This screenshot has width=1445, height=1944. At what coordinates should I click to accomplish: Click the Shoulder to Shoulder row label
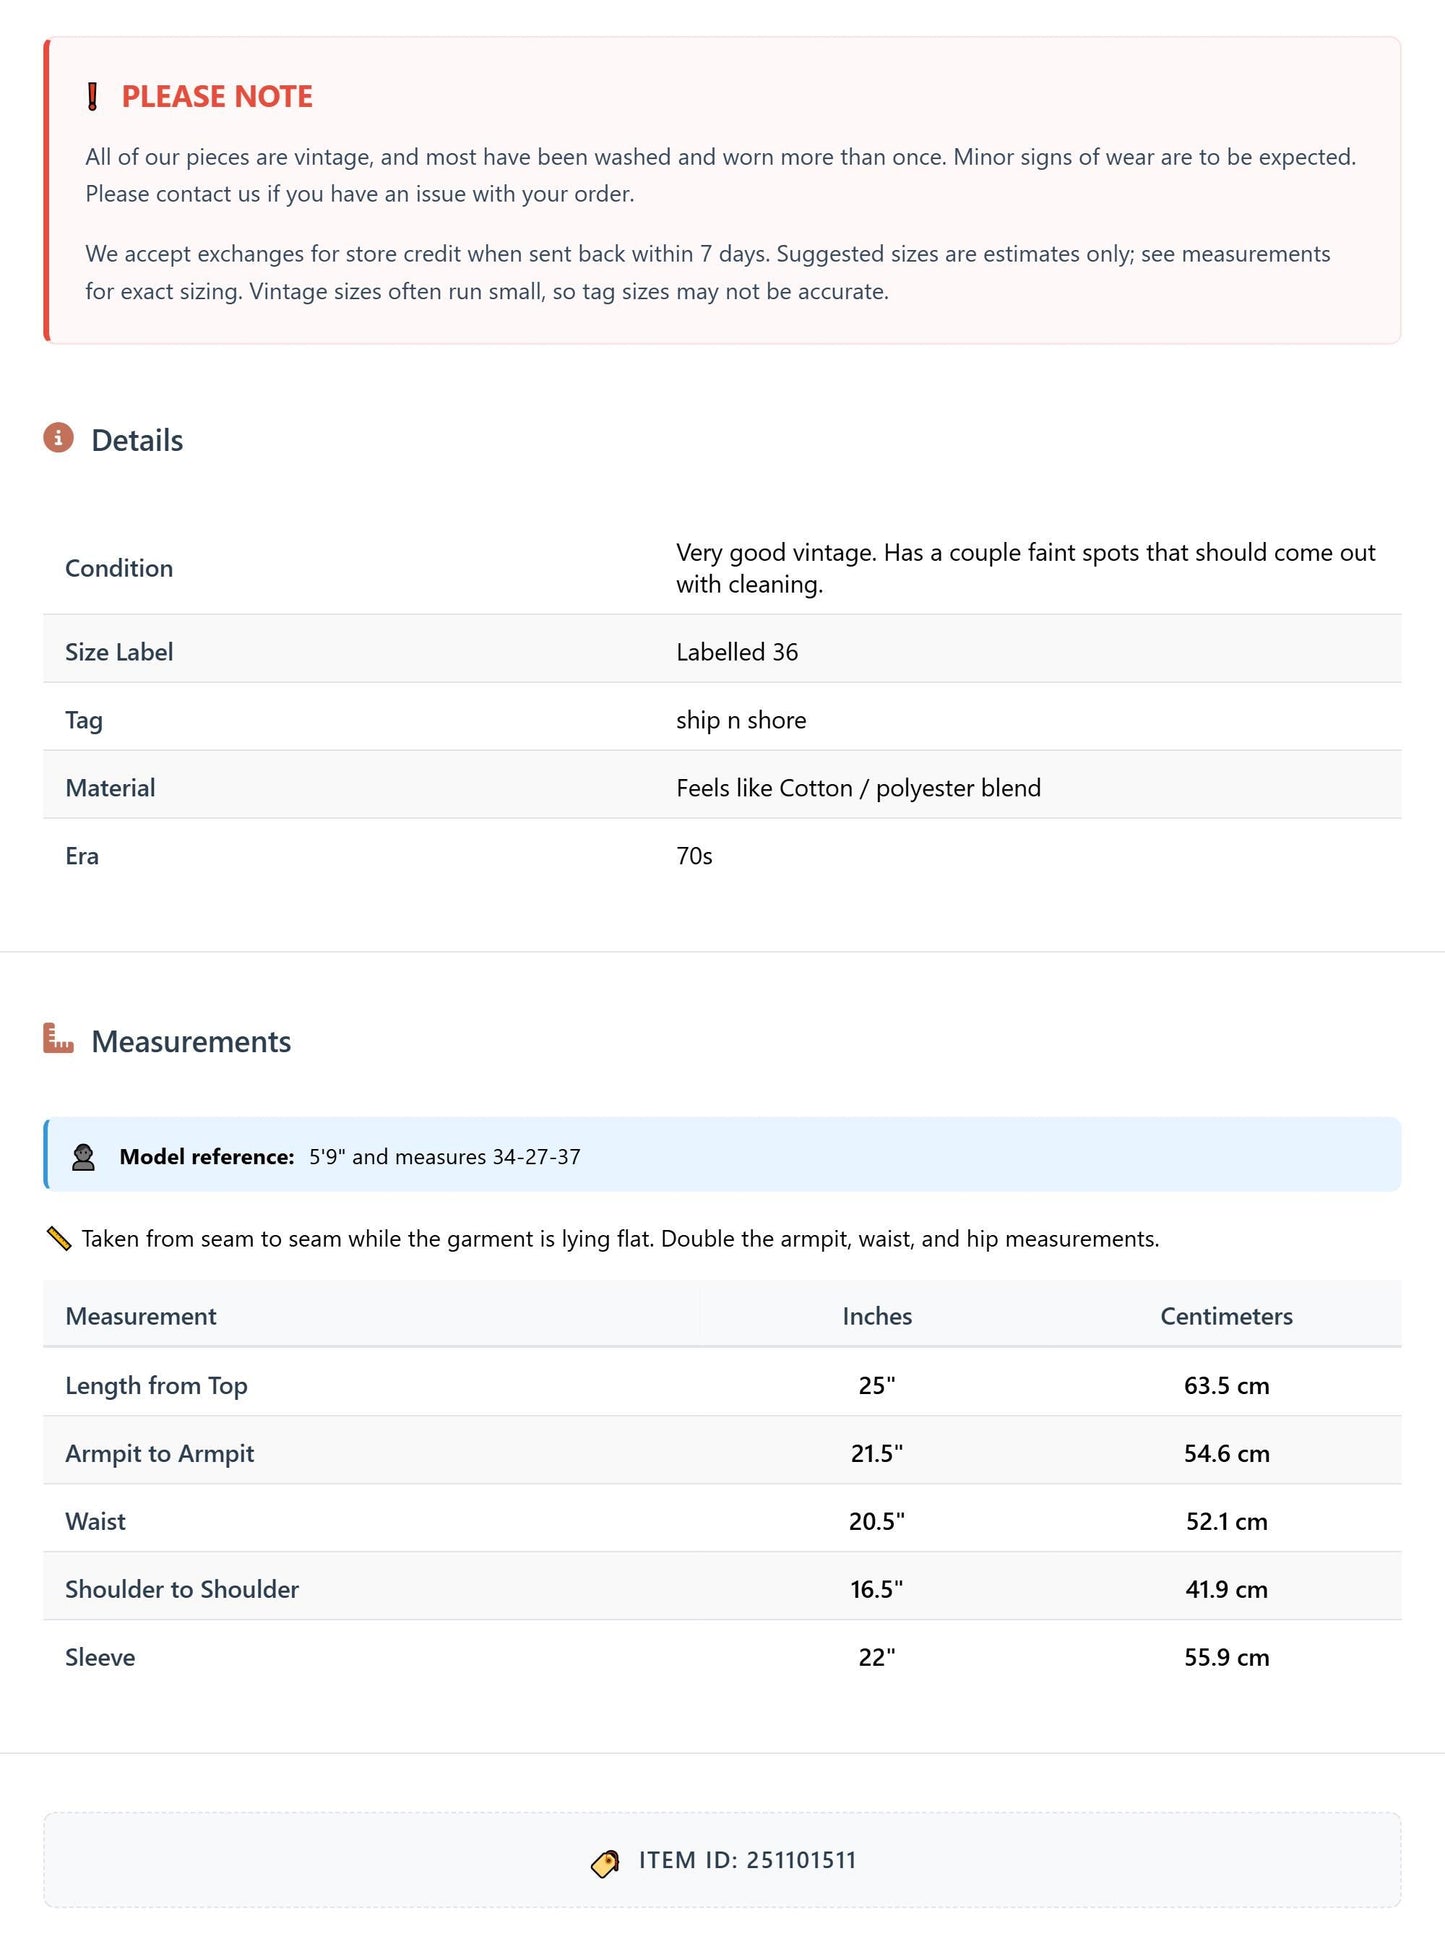pyautogui.click(x=182, y=1590)
